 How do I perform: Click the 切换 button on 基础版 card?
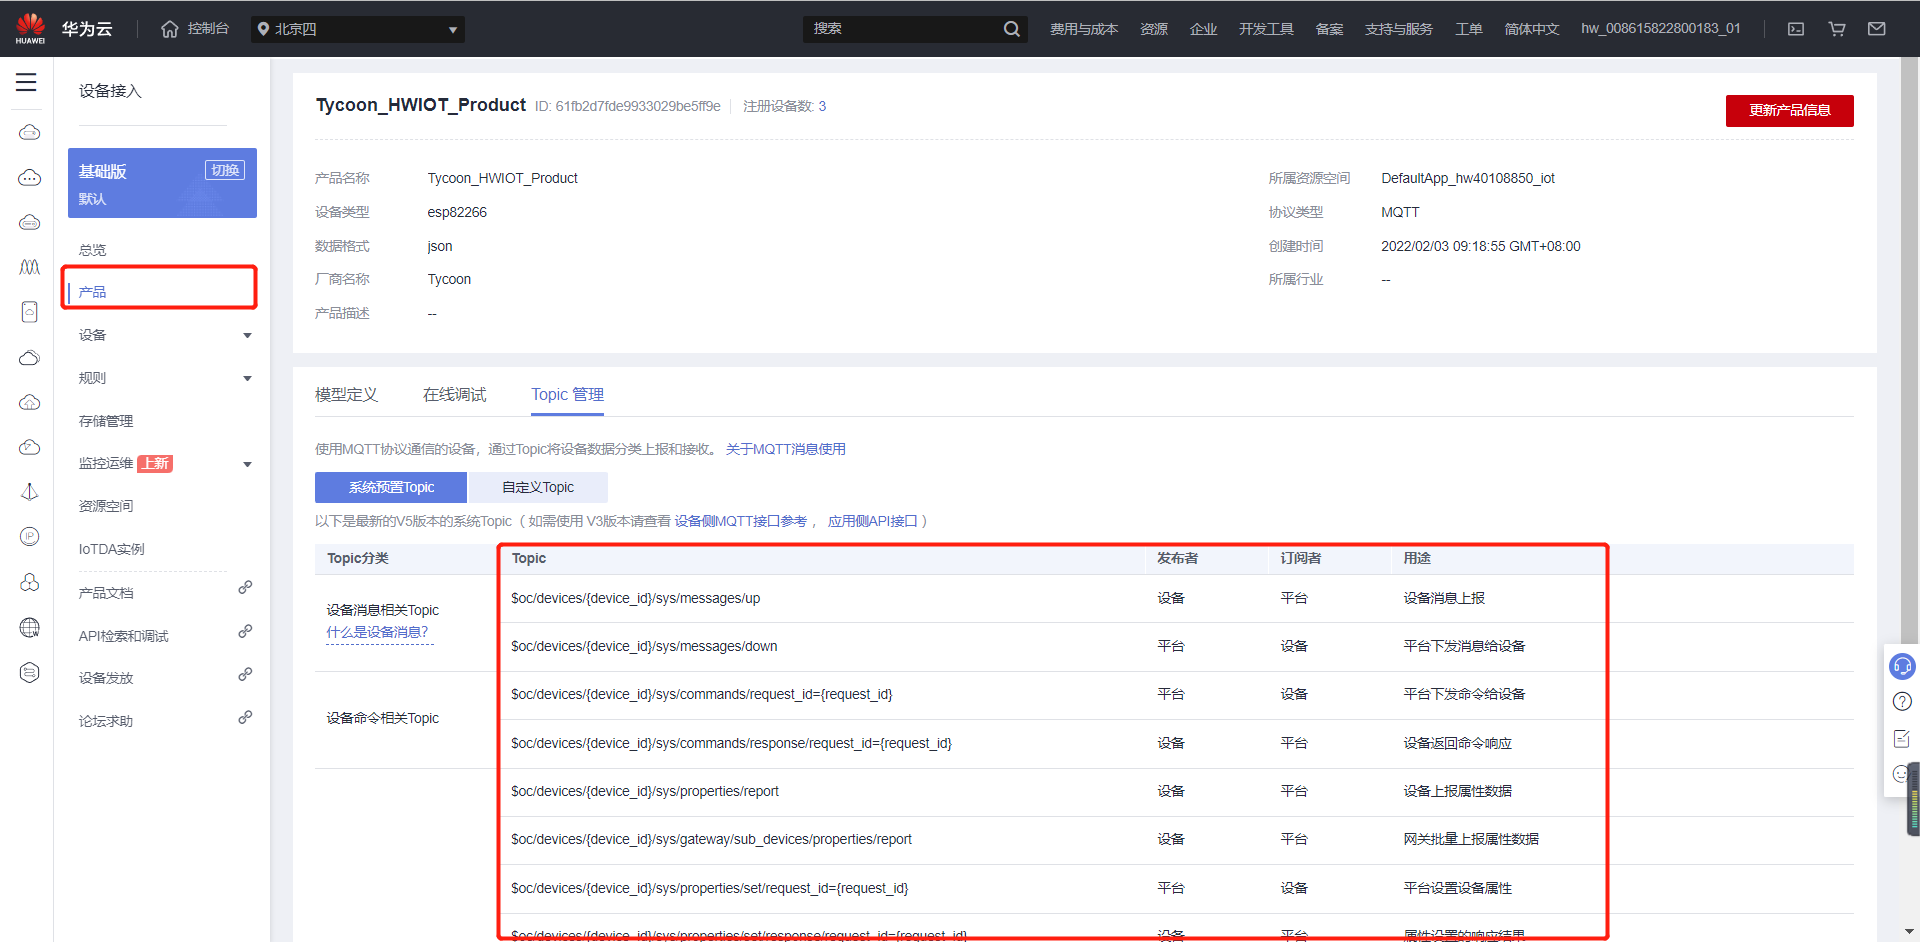pyautogui.click(x=225, y=170)
